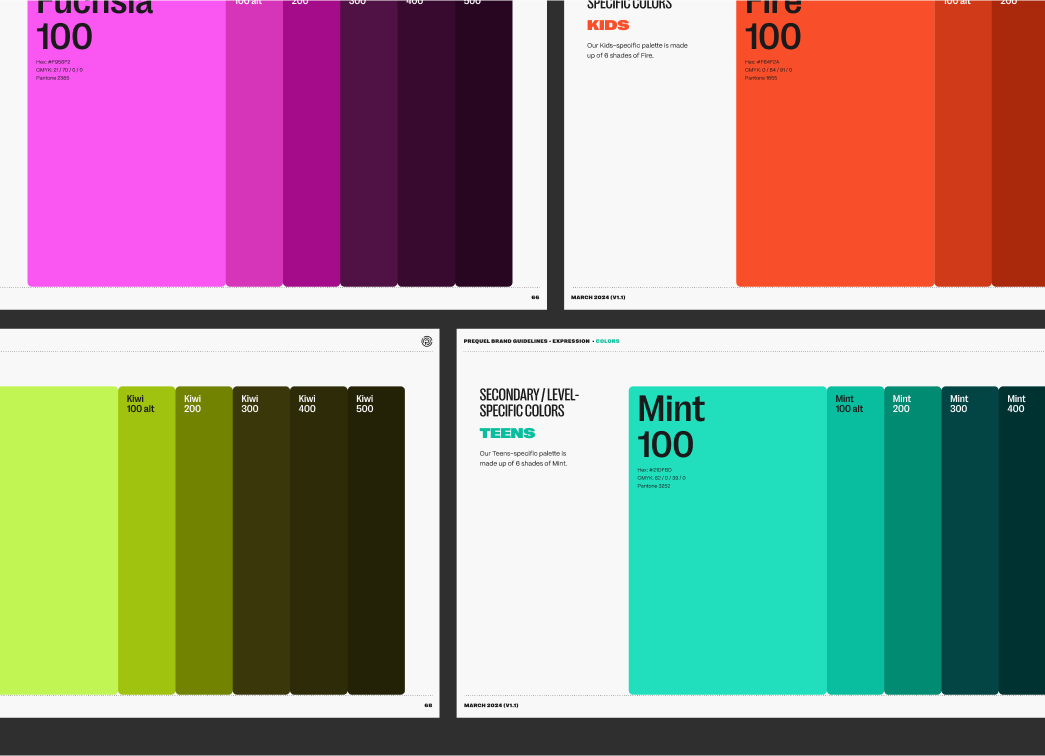Select the Fuchsia 200 swatch
The image size is (1045, 756).
pos(312,143)
